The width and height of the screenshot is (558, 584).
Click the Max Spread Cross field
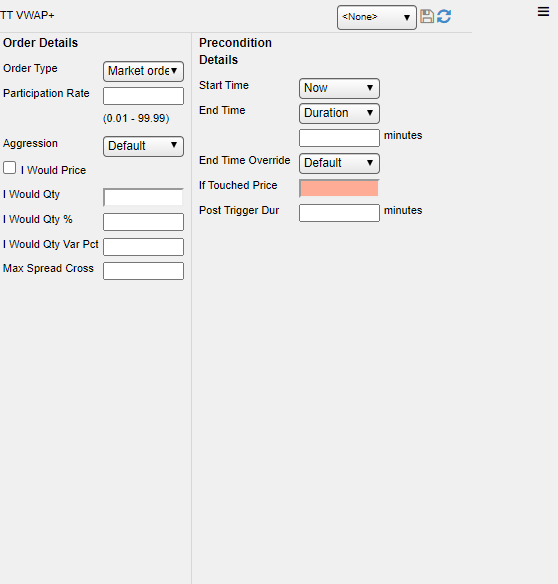[x=143, y=271]
